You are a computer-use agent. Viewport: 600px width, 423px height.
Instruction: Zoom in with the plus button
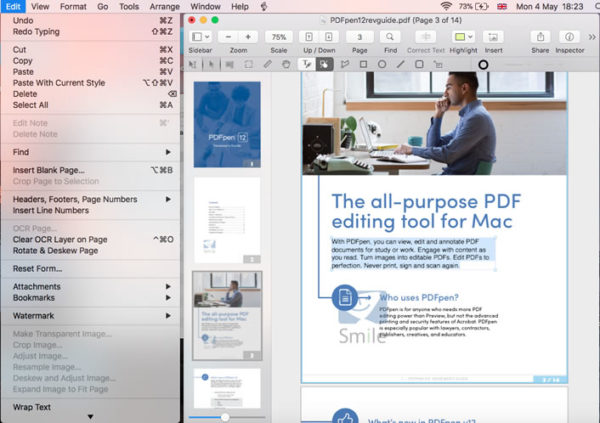click(x=248, y=37)
